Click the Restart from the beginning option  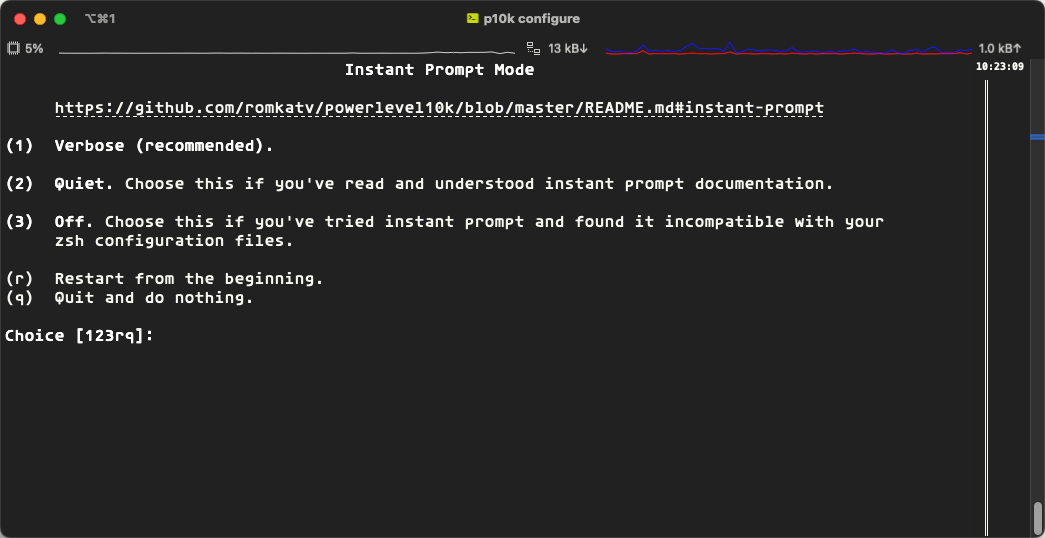tap(188, 279)
